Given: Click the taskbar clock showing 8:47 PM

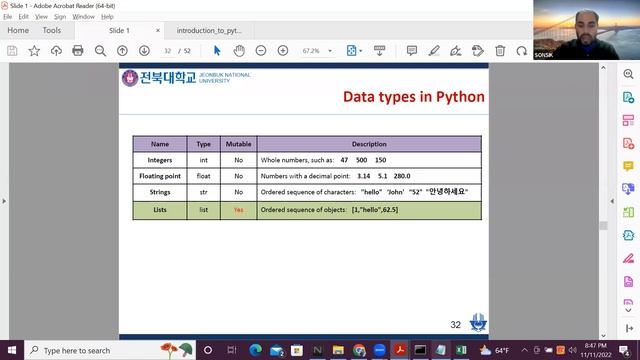Looking at the screenshot, I should pos(596,350).
